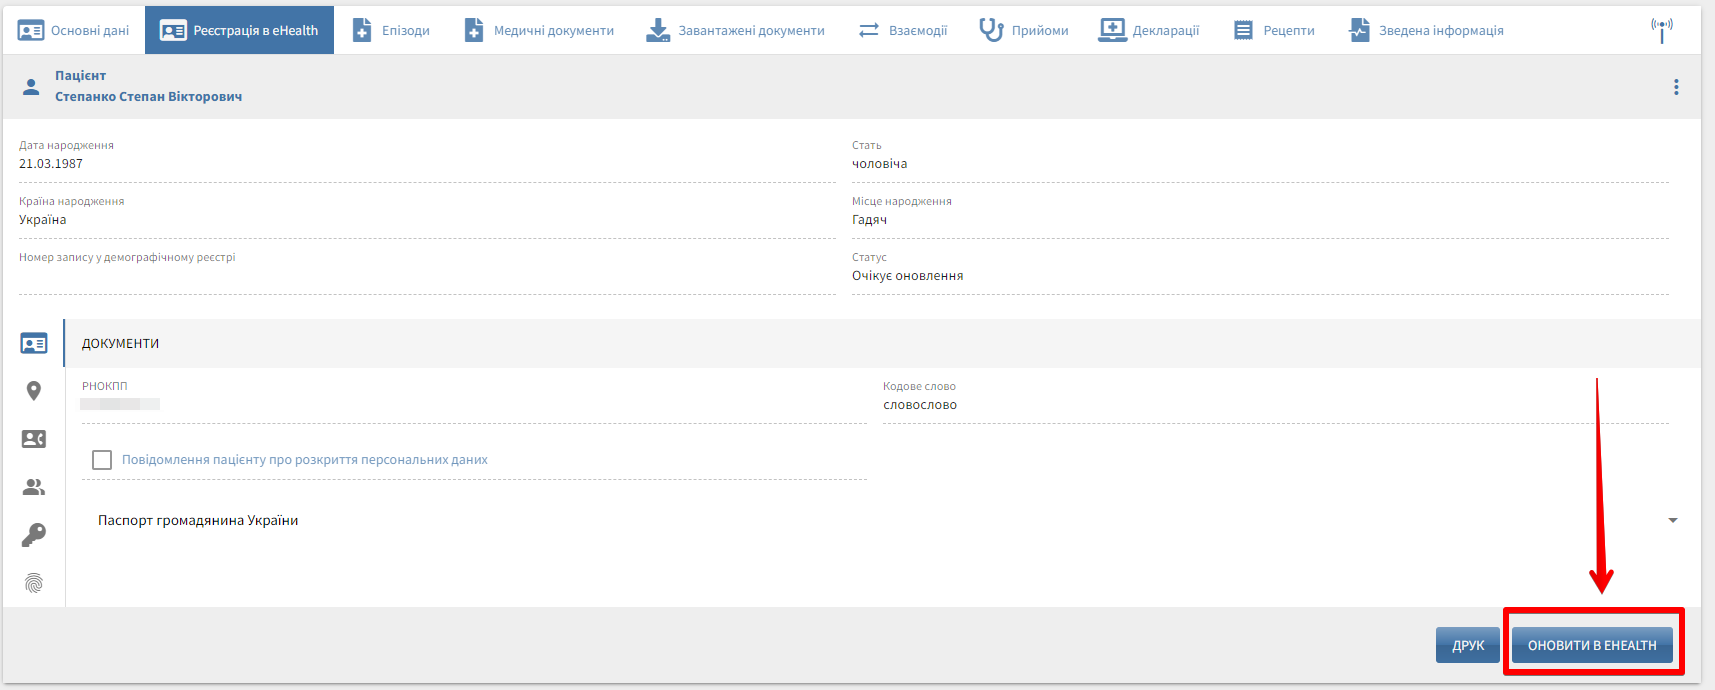This screenshot has height=690, width=1715.
Task: Switch to the Рецепти tab
Action: pyautogui.click(x=1274, y=30)
